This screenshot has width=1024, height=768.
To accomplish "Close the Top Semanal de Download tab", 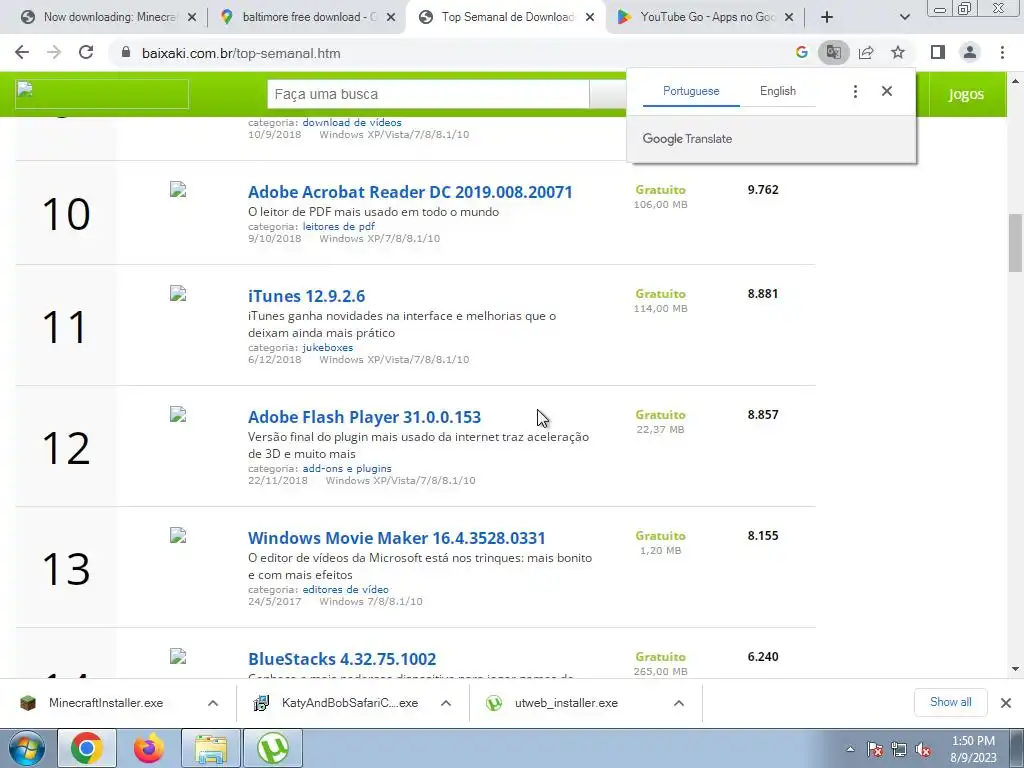I will pyautogui.click(x=590, y=18).
